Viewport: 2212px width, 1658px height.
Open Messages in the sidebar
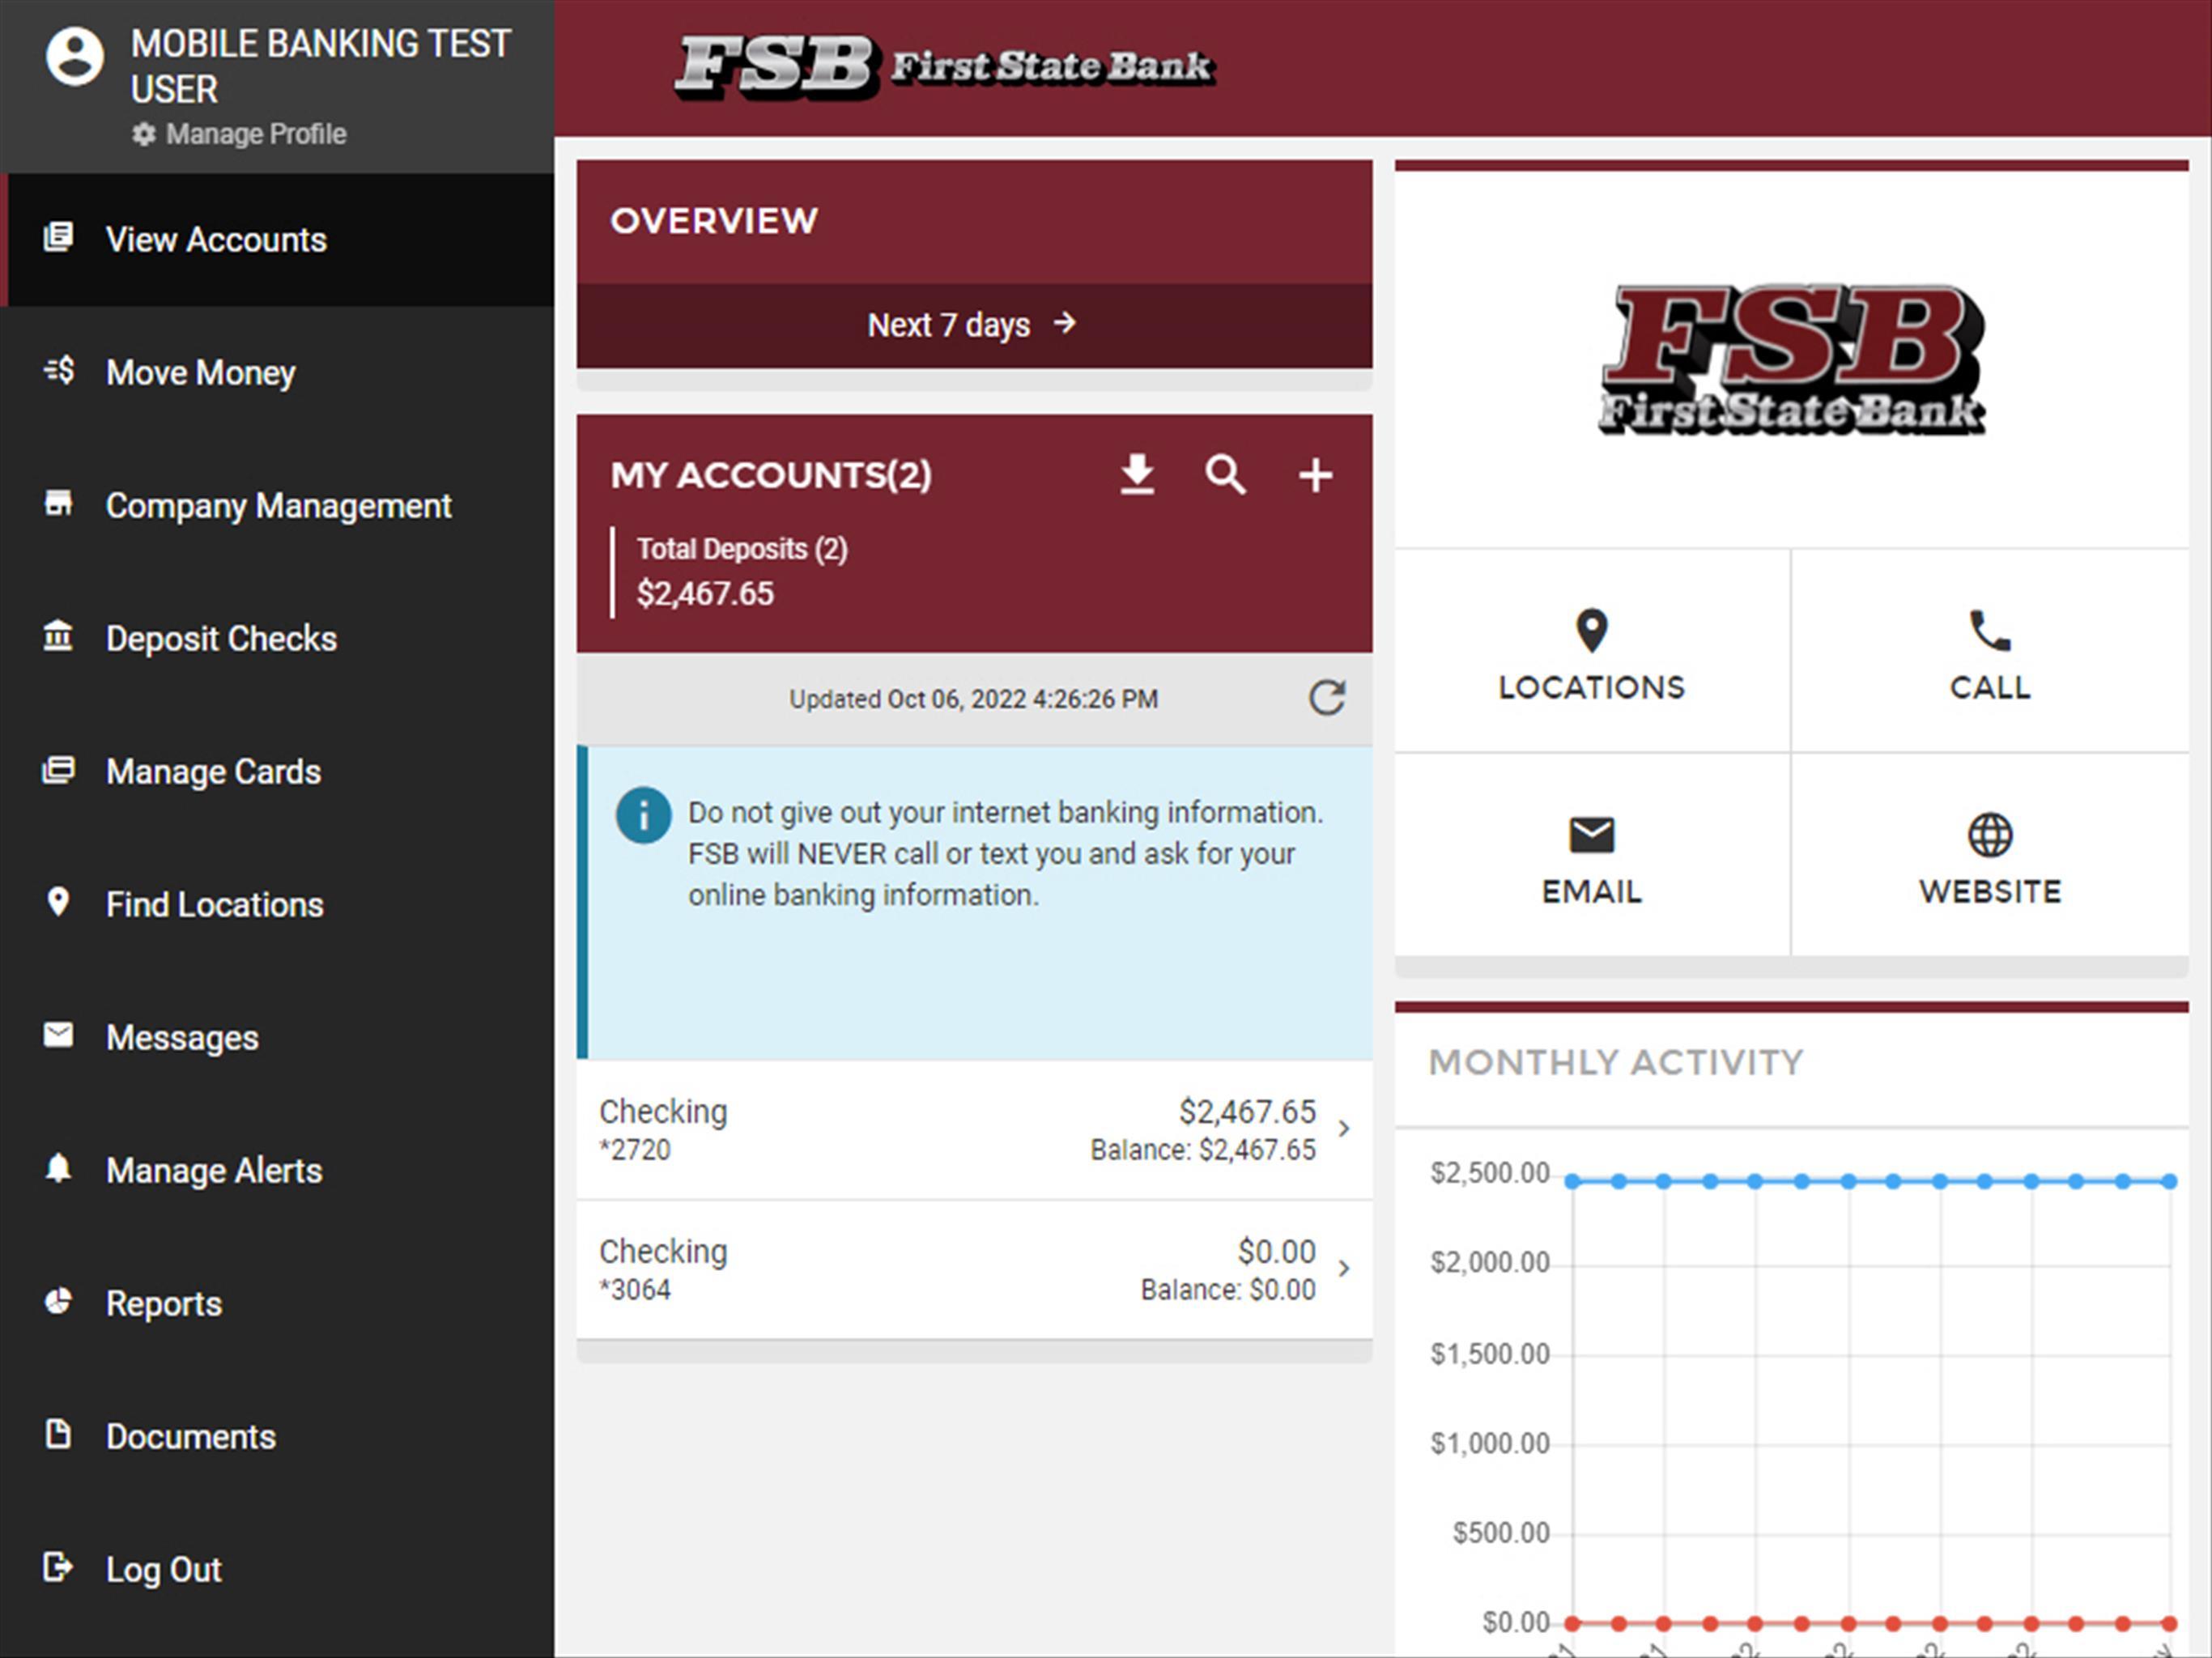tap(277, 1037)
